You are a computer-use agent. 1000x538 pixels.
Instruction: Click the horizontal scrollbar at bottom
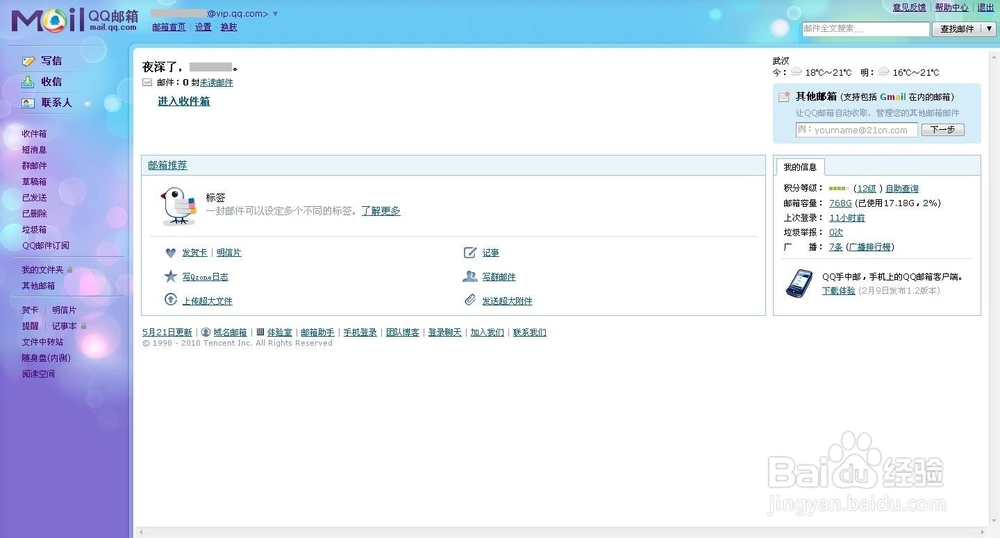(x=561, y=532)
